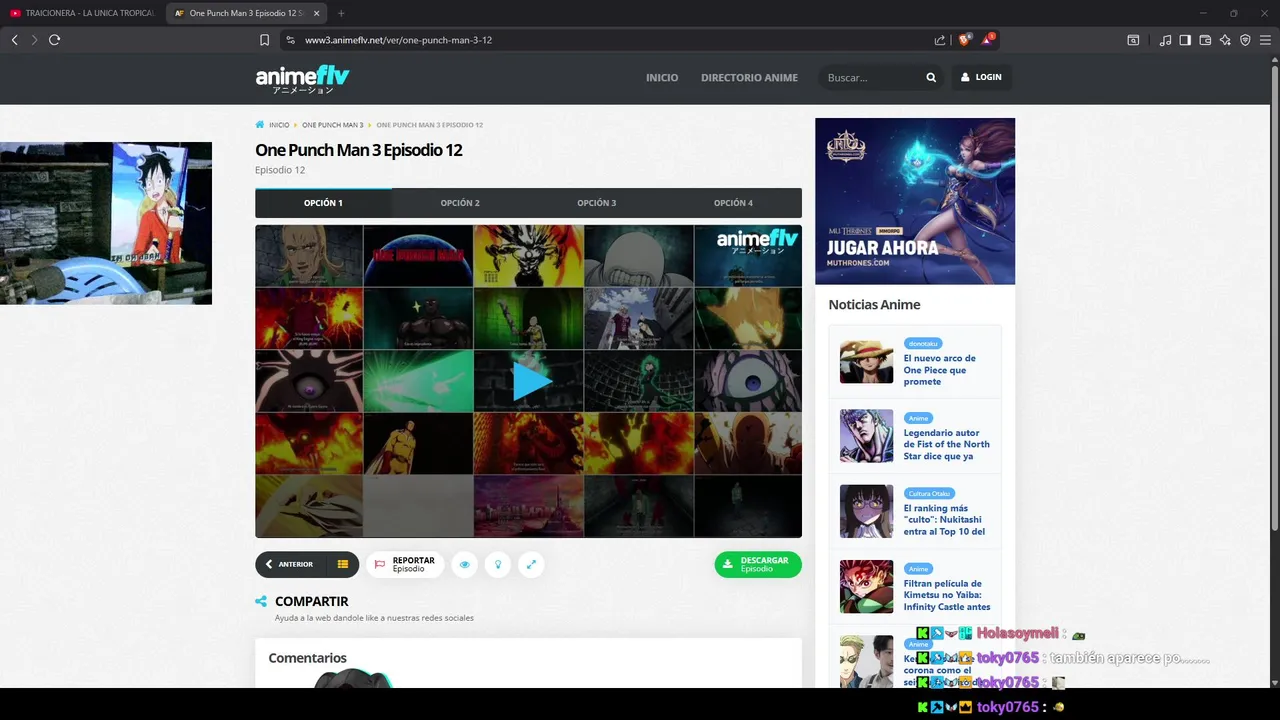
Task: Open the Brave Wallet icon
Action: pyautogui.click(x=1205, y=40)
